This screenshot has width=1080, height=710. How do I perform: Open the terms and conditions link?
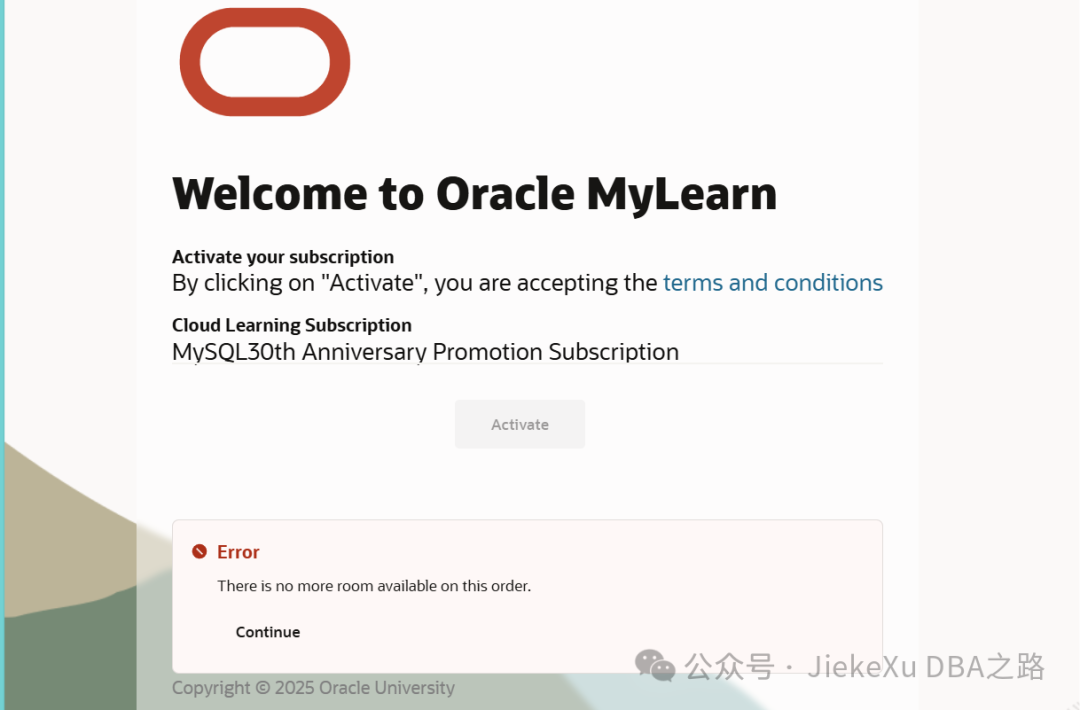click(772, 283)
